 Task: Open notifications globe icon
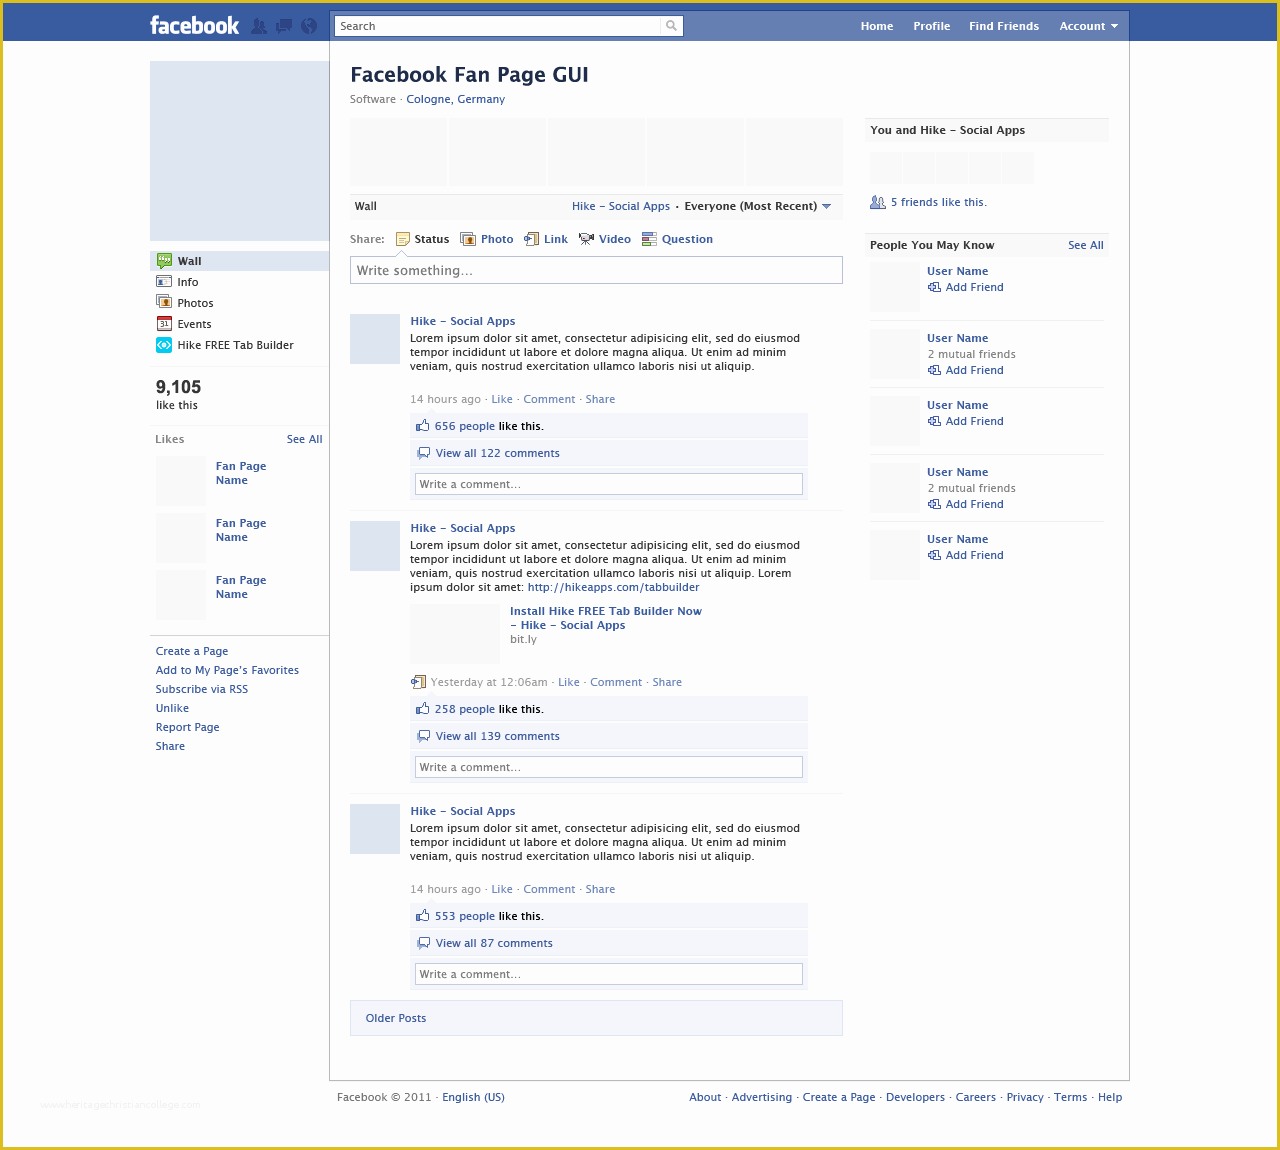coord(309,26)
